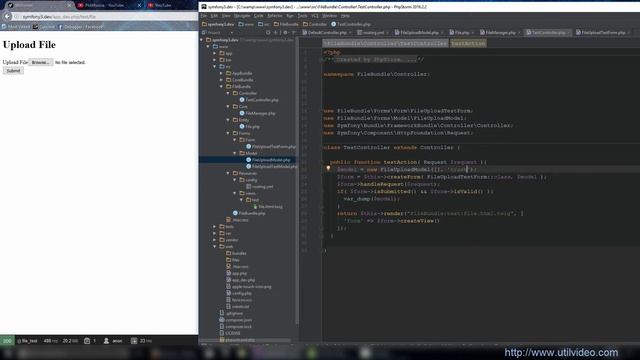Viewport: 640px width, 360px height.
Task: Expand the bin folder in project tree
Action: (215, 60)
